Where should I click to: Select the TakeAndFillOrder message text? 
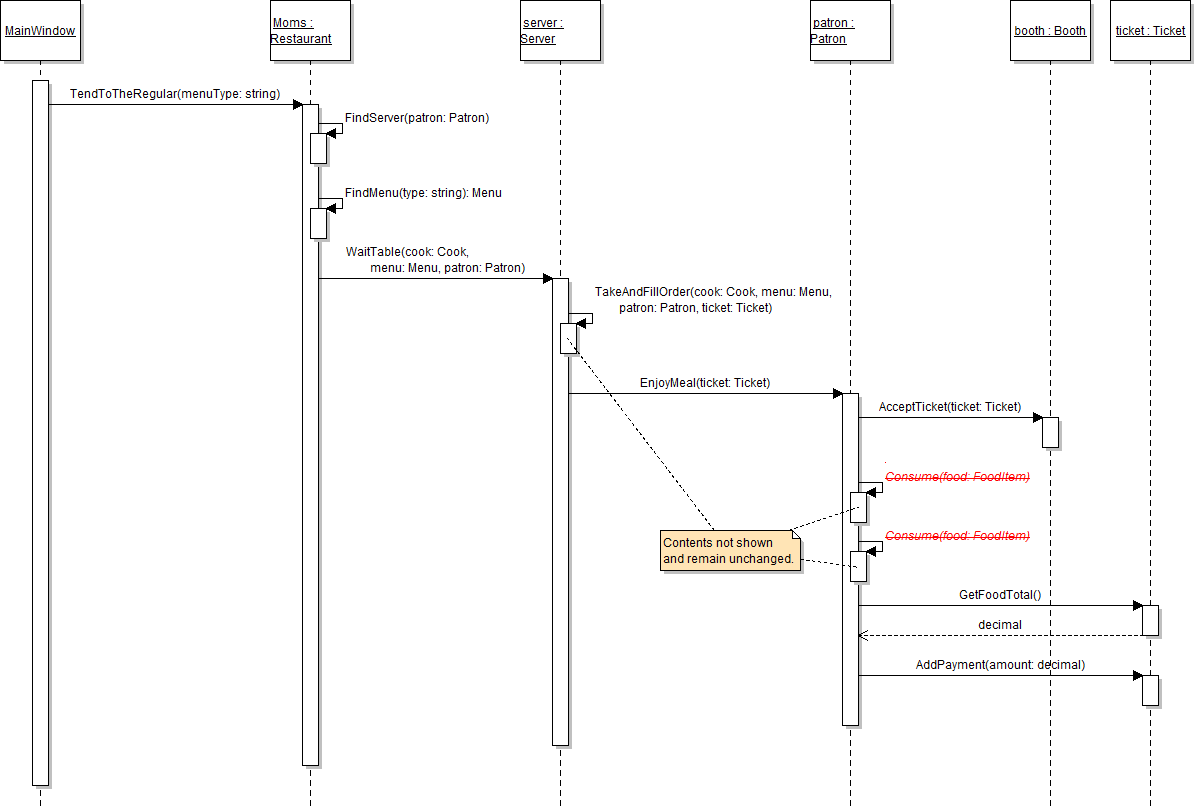coord(712,300)
